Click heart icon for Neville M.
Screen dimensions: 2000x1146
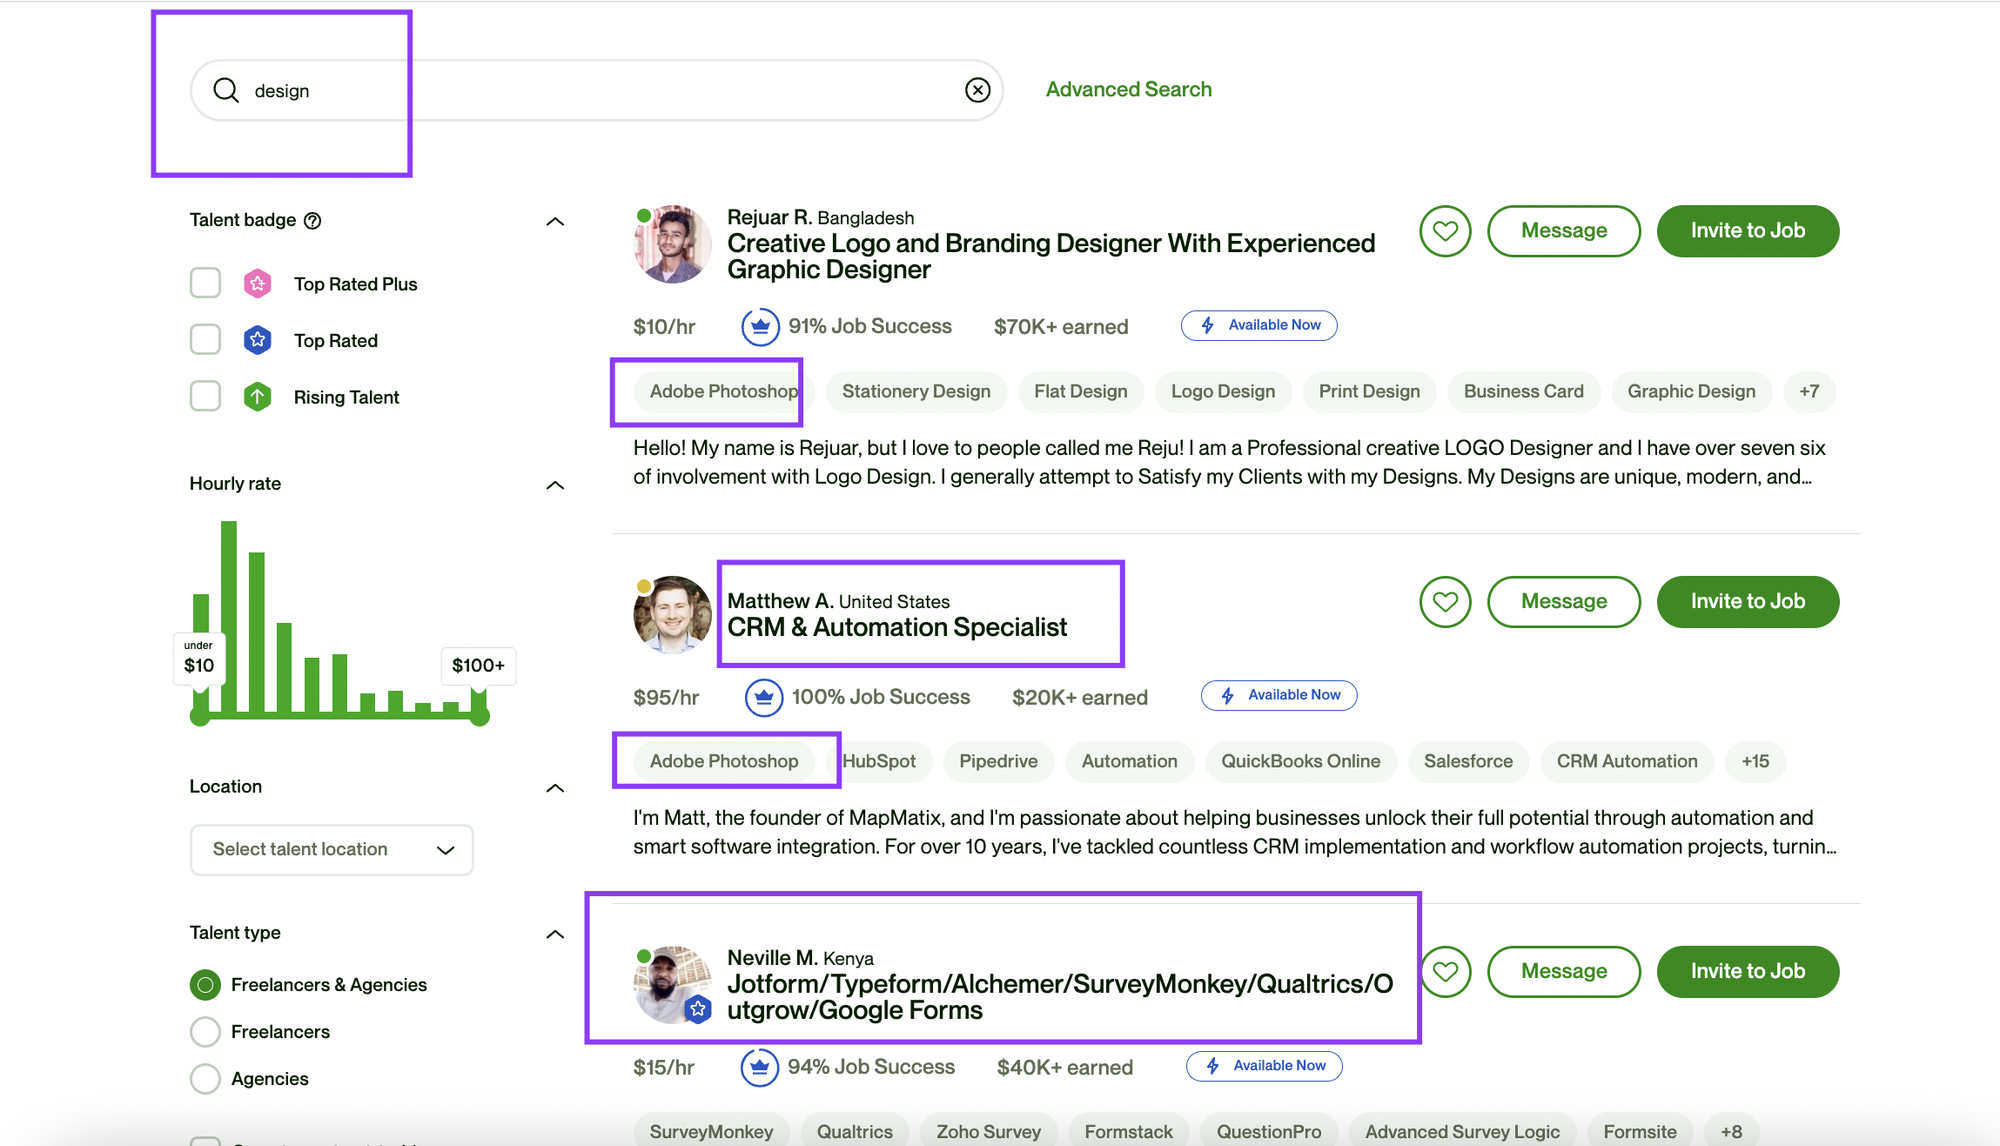click(1445, 972)
